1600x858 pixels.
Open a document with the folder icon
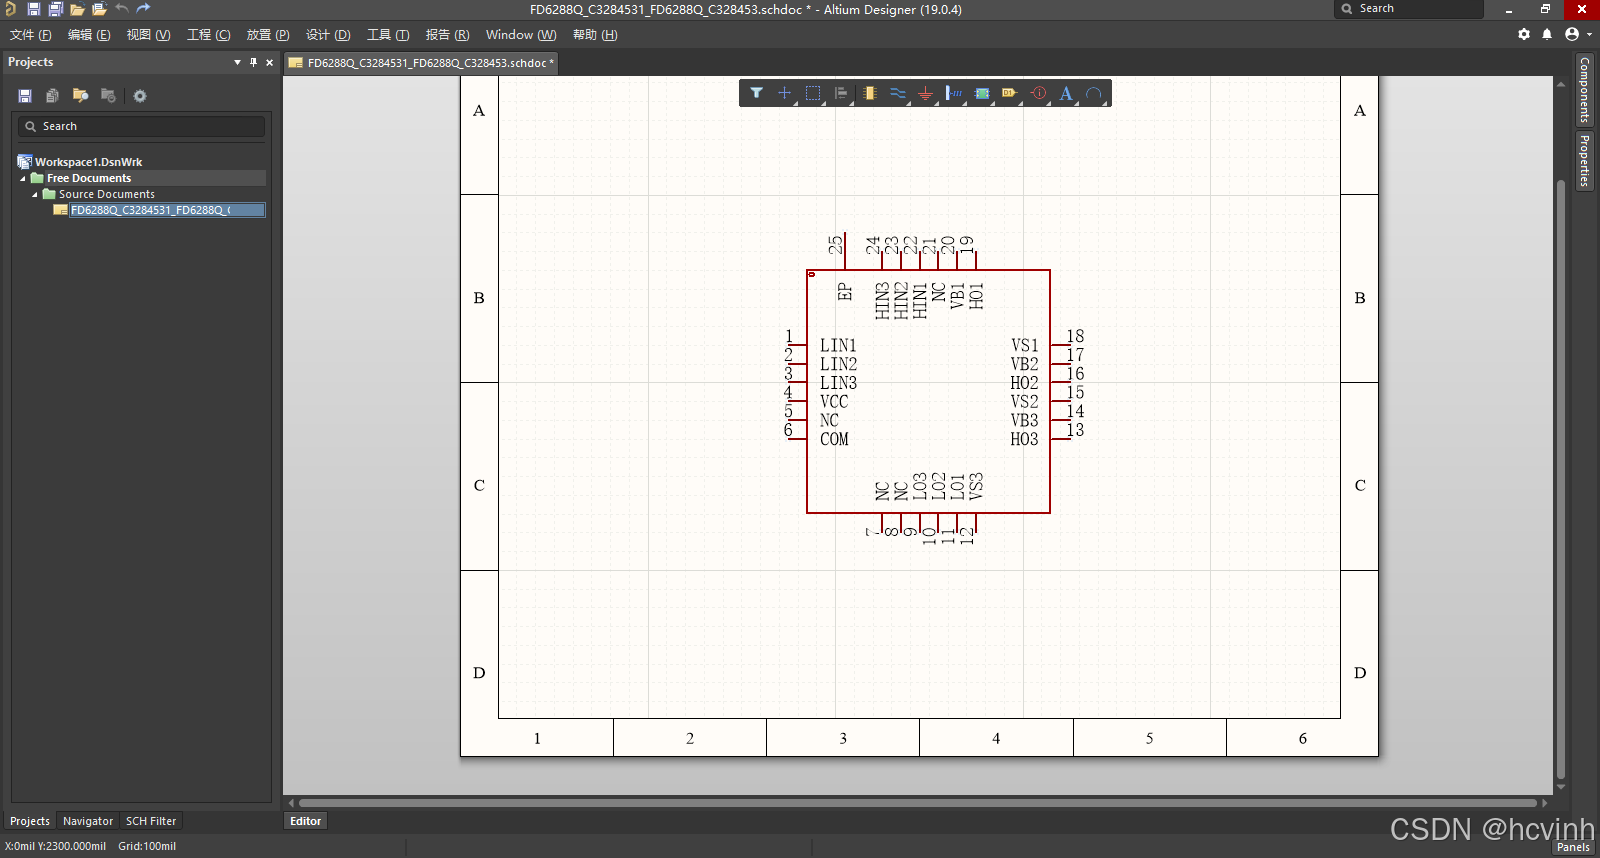coord(77,9)
